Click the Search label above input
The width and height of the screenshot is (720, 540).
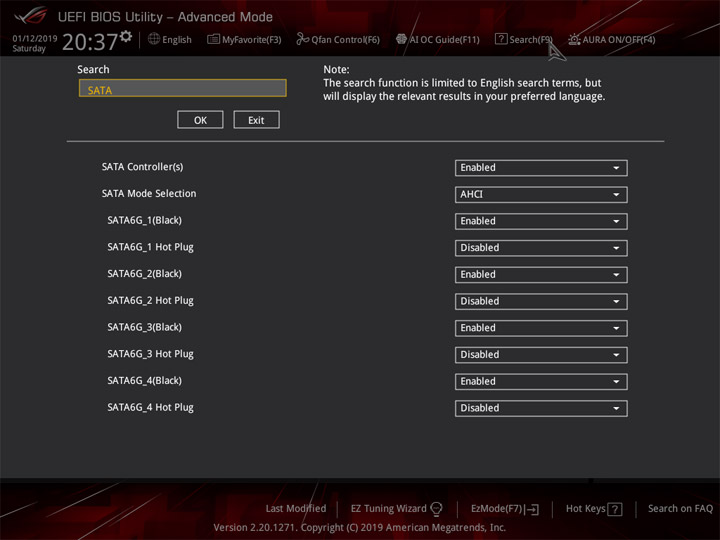pyautogui.click(x=93, y=69)
